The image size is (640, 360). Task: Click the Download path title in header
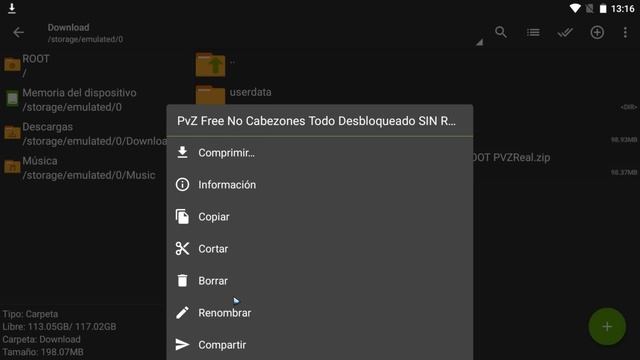68,28
